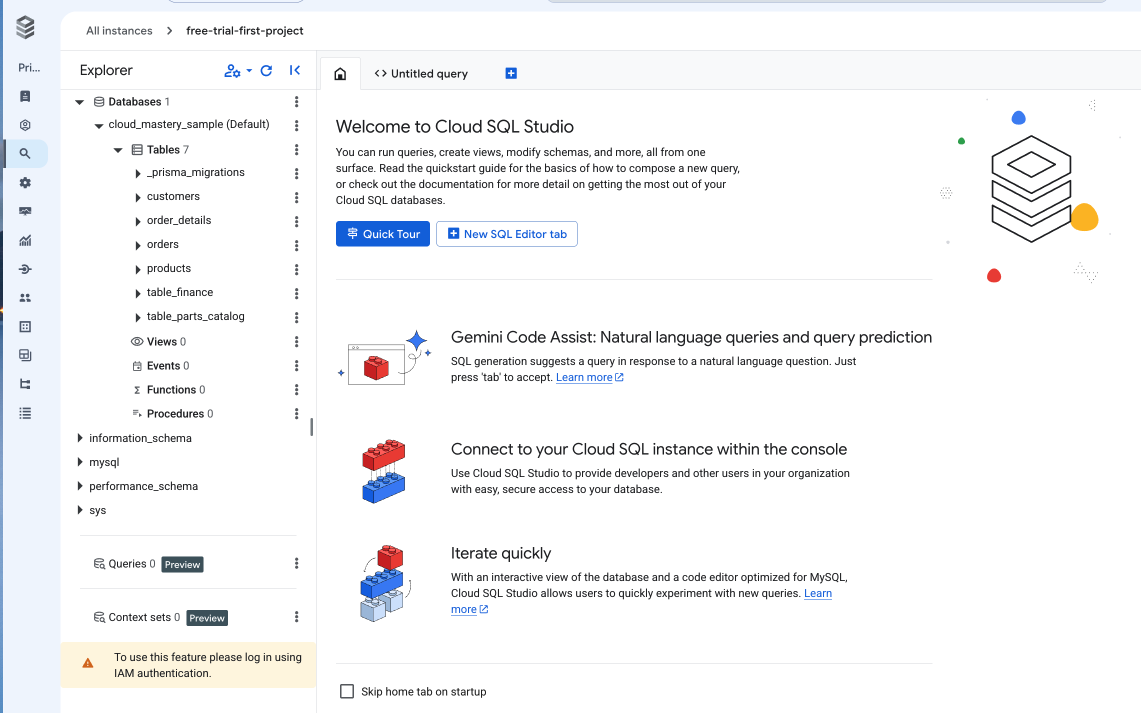
Task: Expand the mysql database
Action: 79,462
